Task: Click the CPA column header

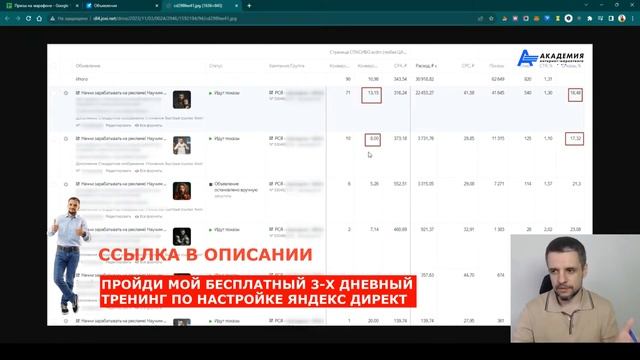Action: click(400, 66)
